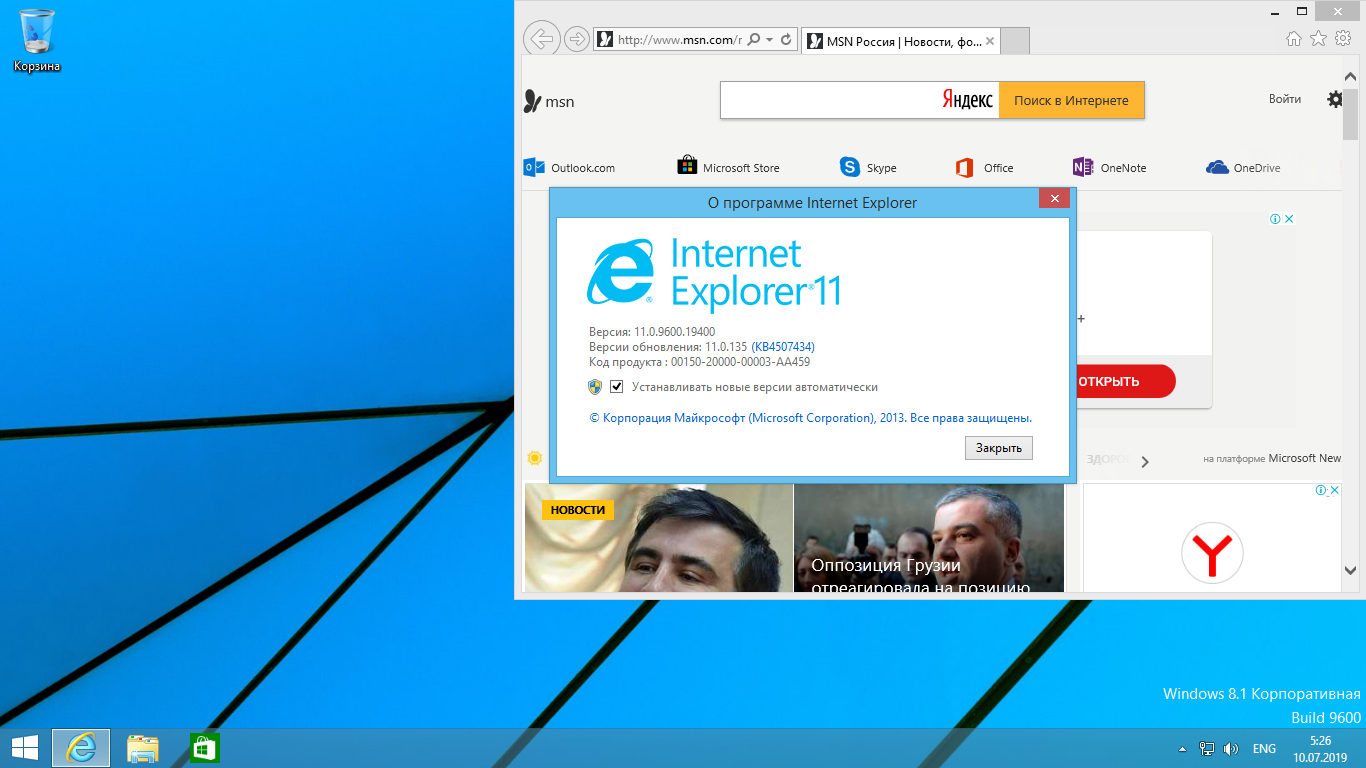Viewport: 1366px width, 768px height.
Task: Close the Yandex browser ad with X
Action: coord(1336,490)
